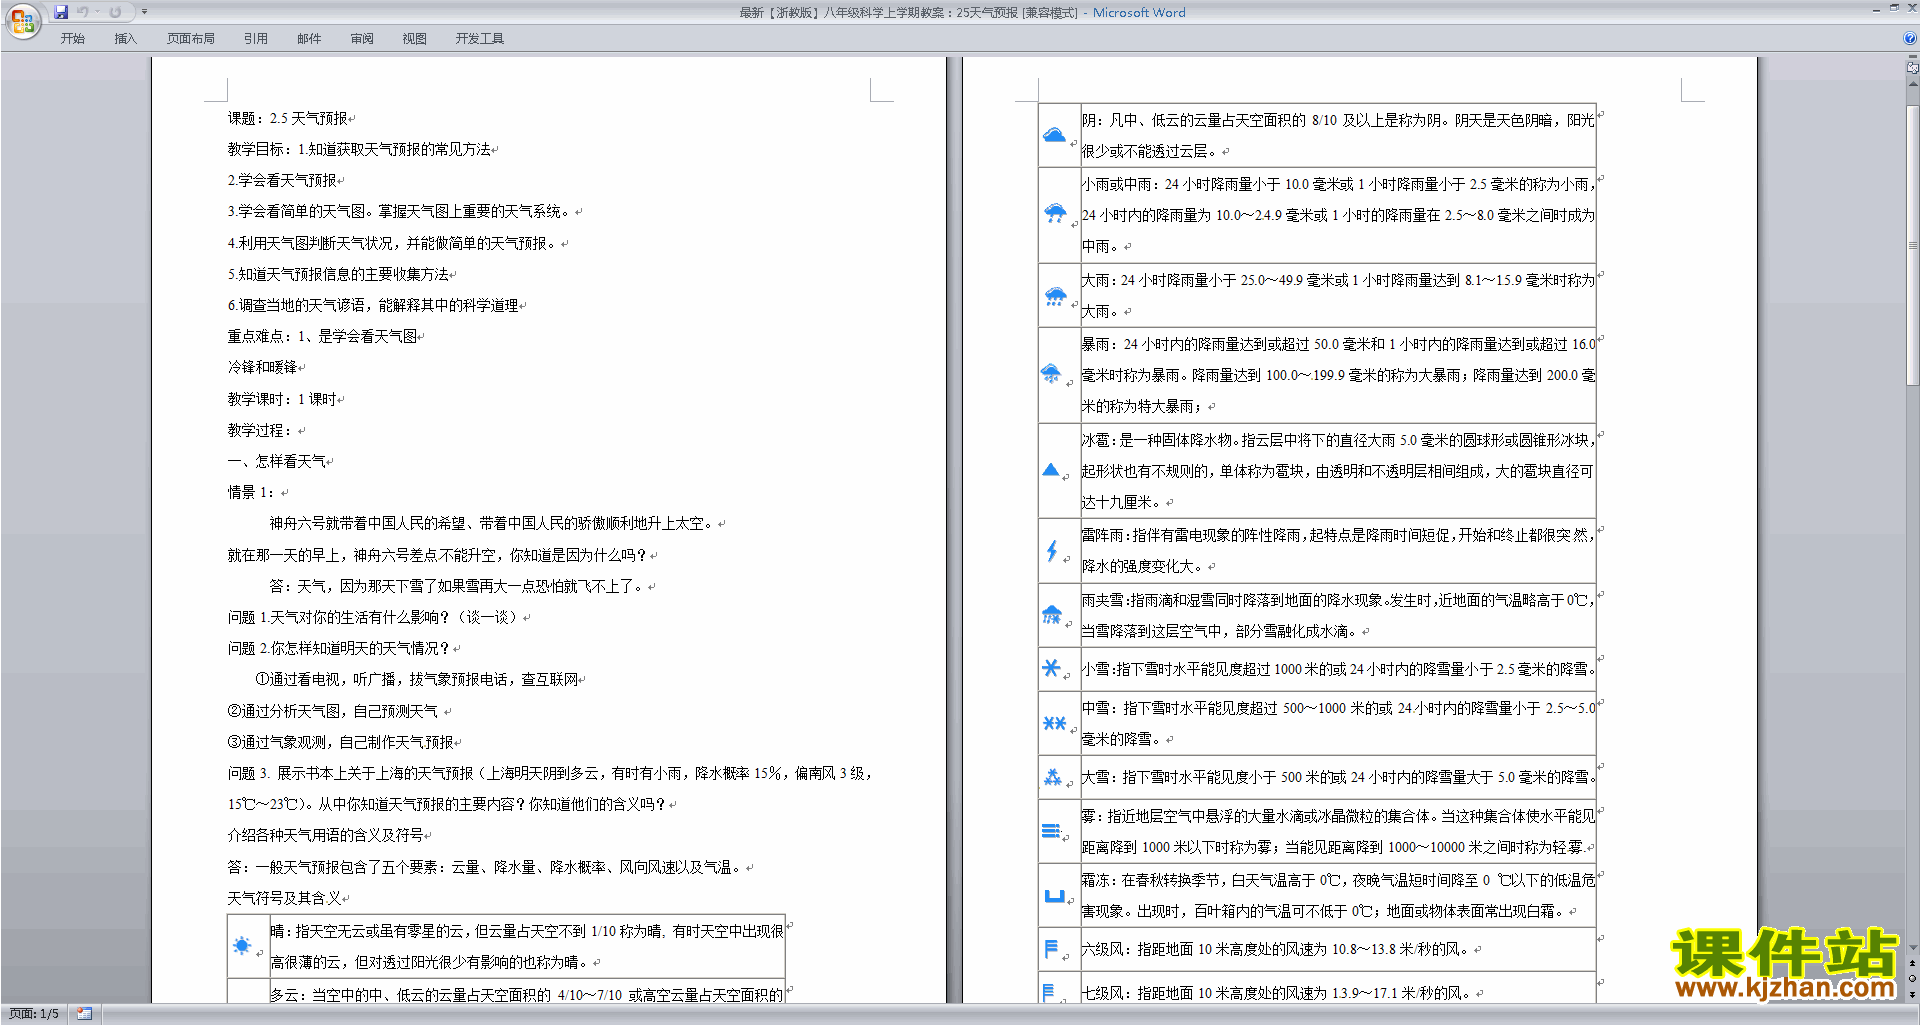The image size is (1920, 1025).
Task: Click the table cell starting with 大雪:指下雪时
Action: pos(1338,777)
